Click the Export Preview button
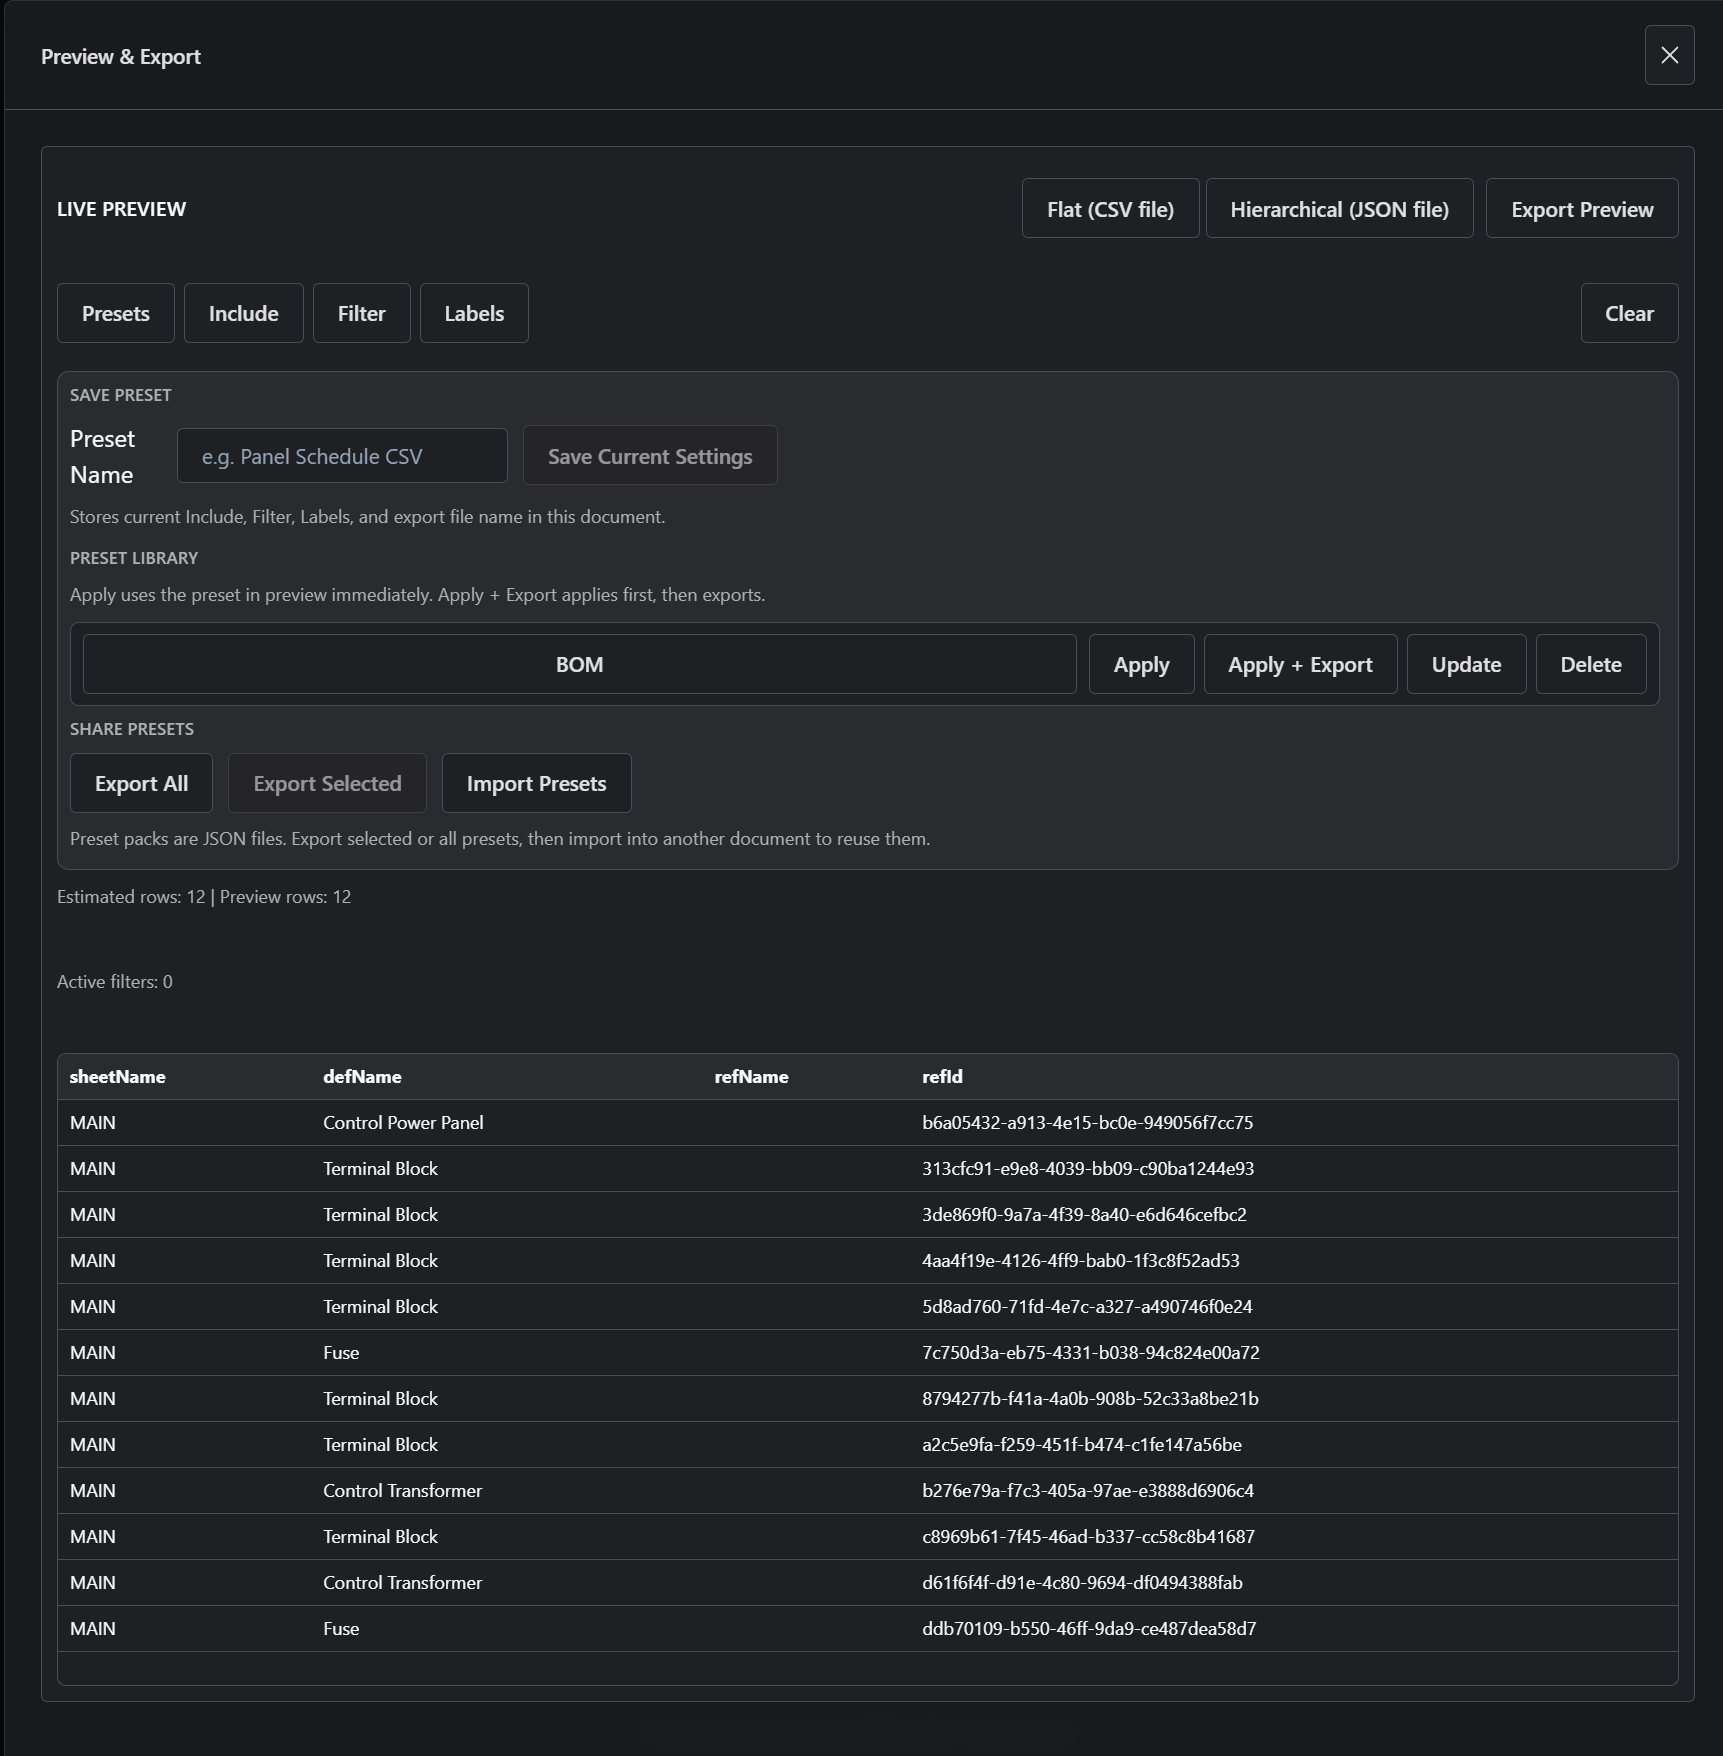Image resolution: width=1723 pixels, height=1756 pixels. (x=1582, y=209)
